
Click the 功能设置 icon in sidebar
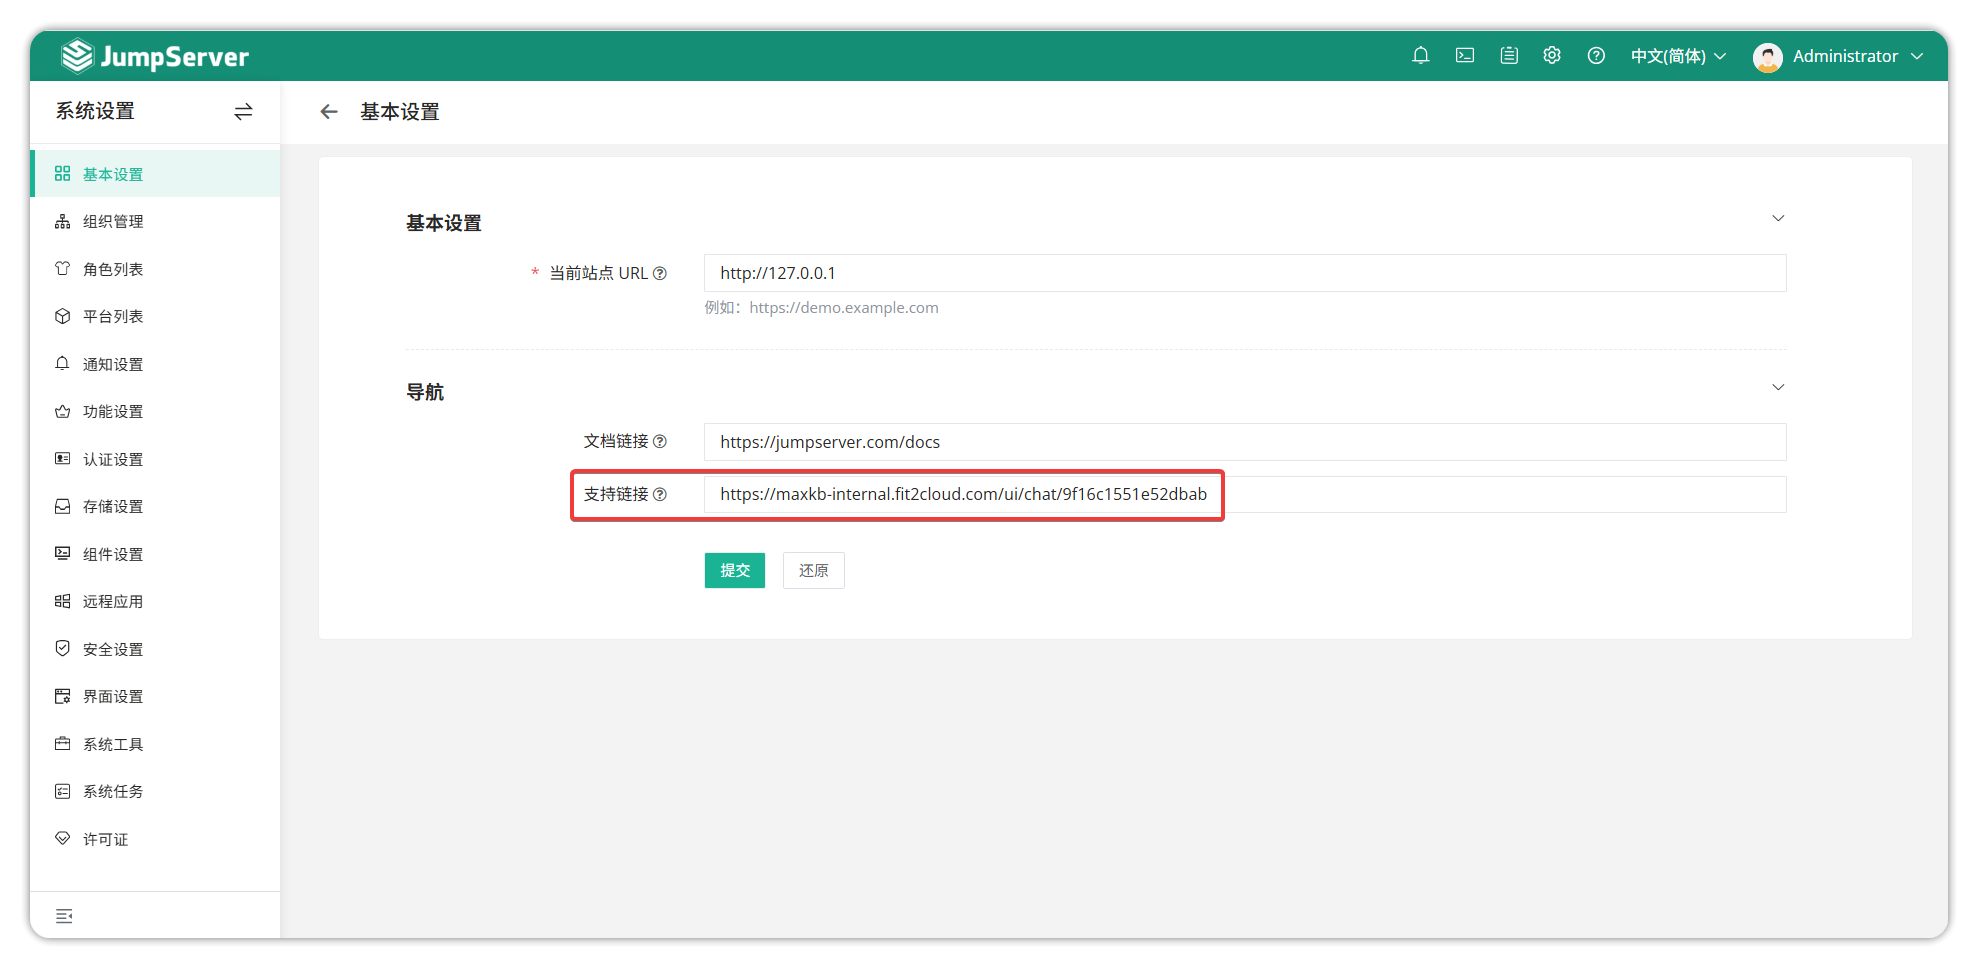(63, 411)
